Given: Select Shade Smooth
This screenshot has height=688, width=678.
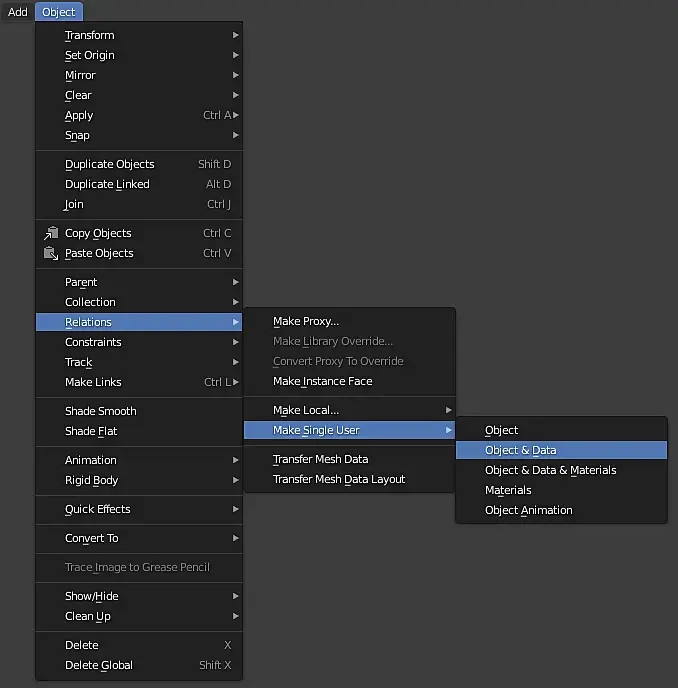Looking at the screenshot, I should [x=101, y=411].
